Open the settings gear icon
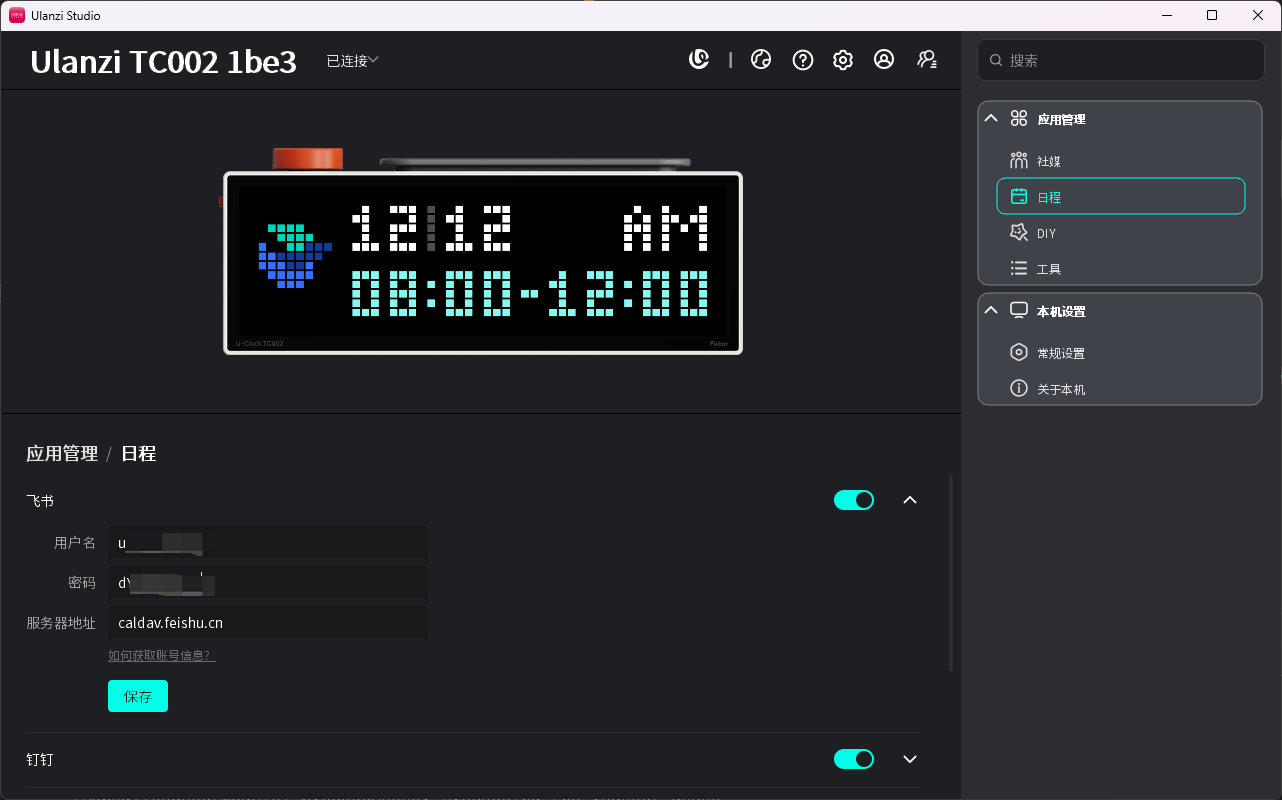 pyautogui.click(x=843, y=60)
